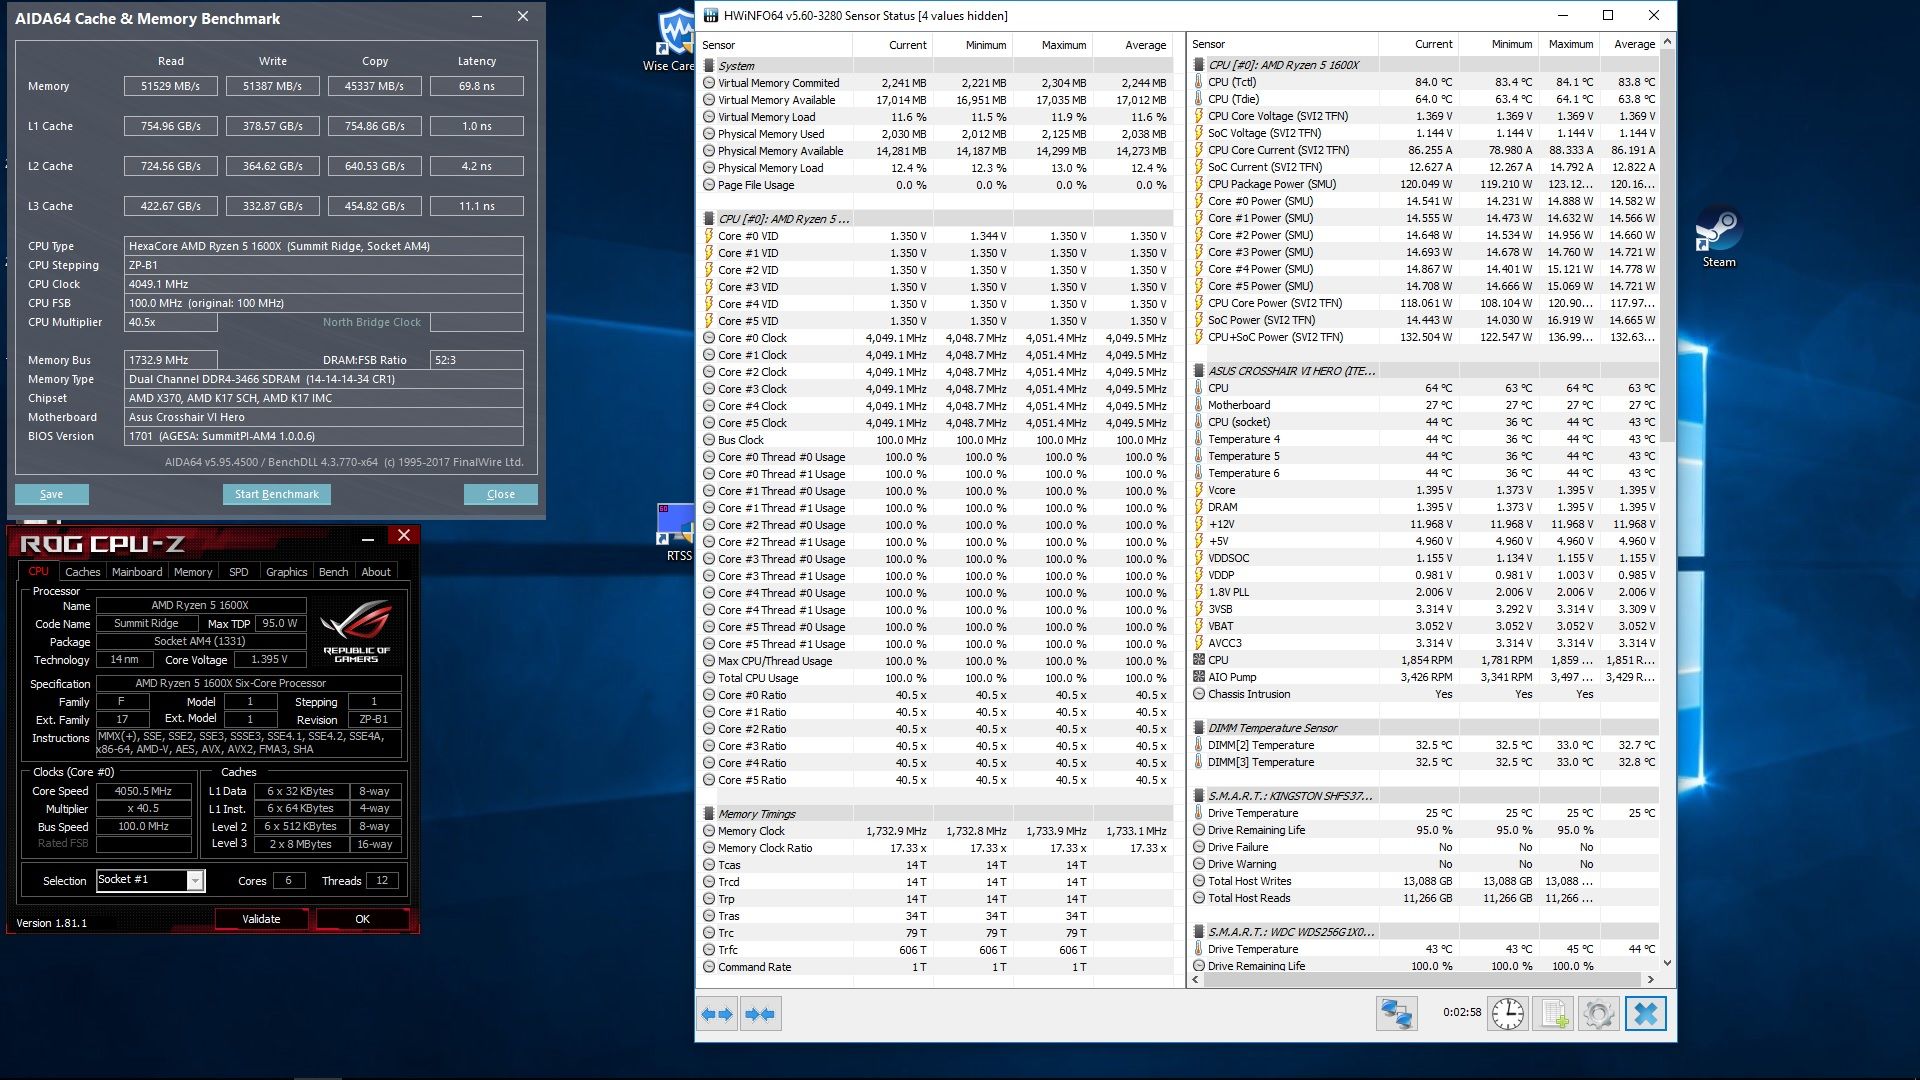This screenshot has width=1920, height=1080.
Task: Click HWiNFO blue X quit sensors icon
Action: 1646,1014
